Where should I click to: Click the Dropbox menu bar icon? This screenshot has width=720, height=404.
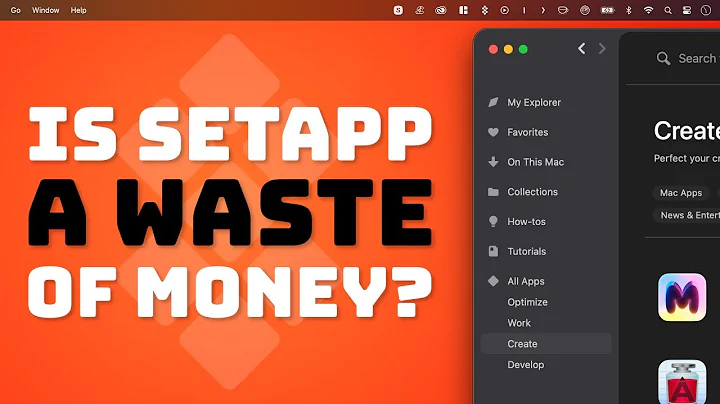pyautogui.click(x=484, y=10)
